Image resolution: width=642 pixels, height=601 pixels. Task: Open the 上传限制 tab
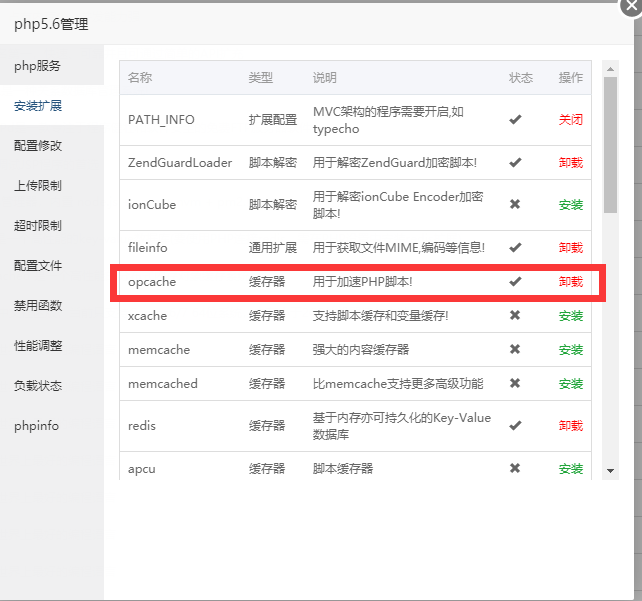52,185
